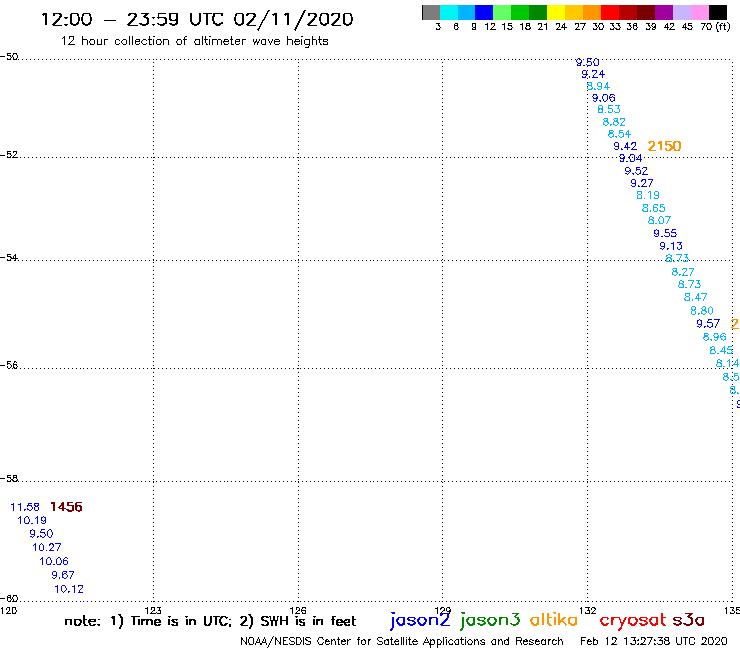740x650 pixels.
Task: Click the 10.12 wave height reading
Action: [x=69, y=589]
